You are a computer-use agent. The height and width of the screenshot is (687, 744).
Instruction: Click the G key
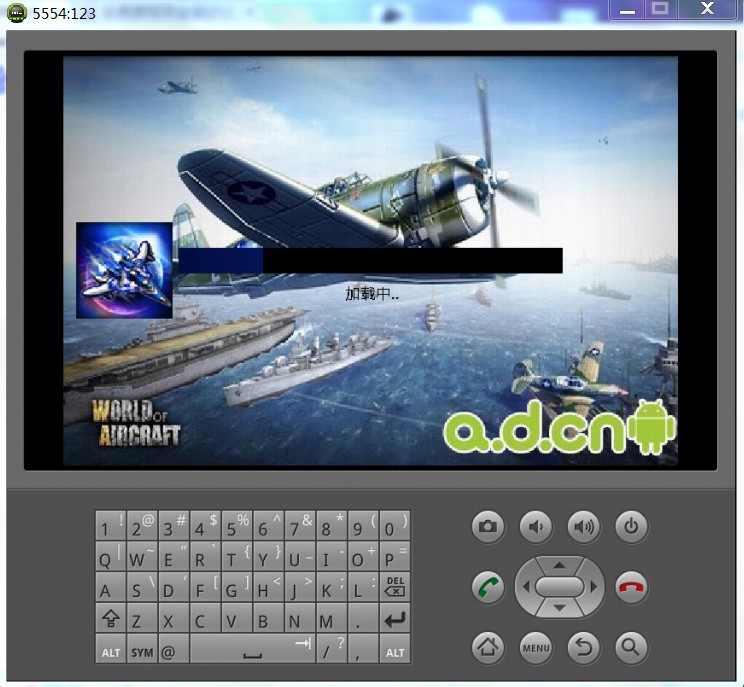(237, 587)
